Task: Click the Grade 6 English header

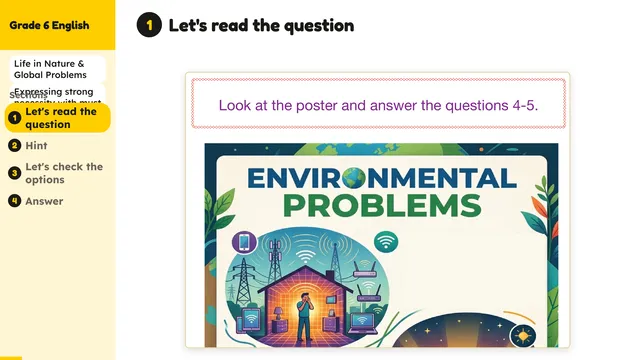Action: [49, 25]
